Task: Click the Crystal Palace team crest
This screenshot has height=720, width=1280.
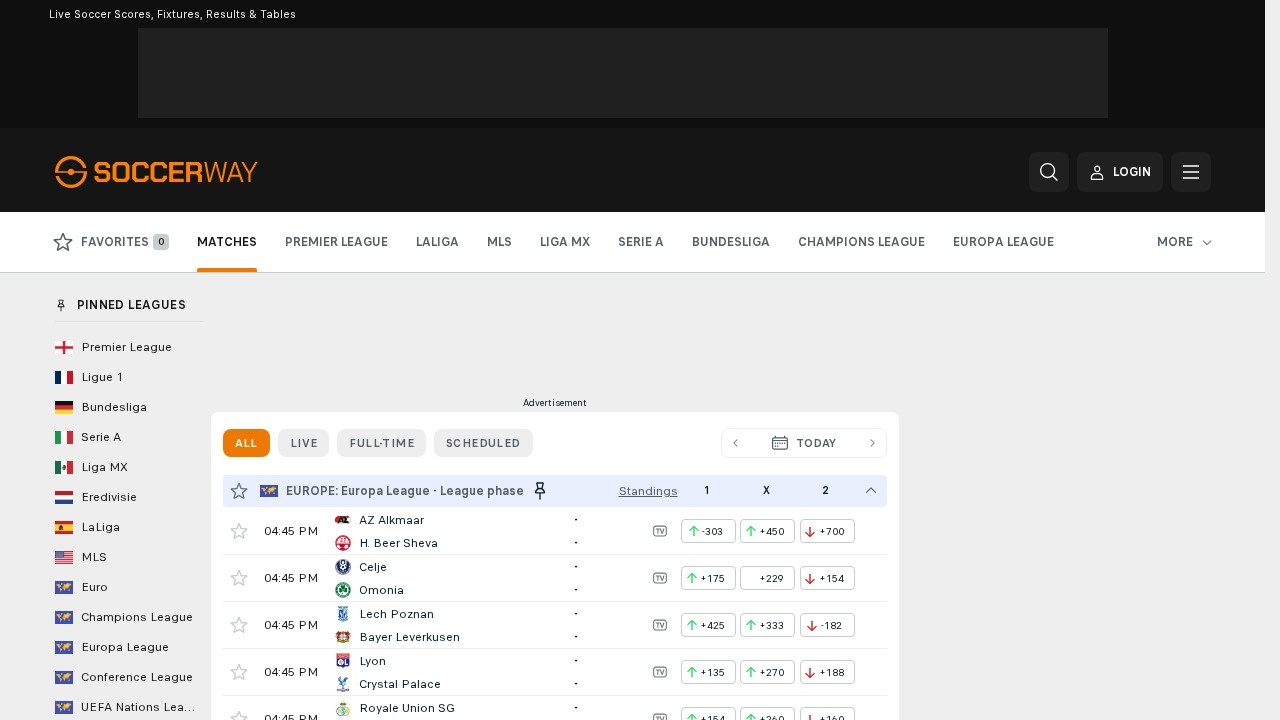Action: (x=343, y=684)
